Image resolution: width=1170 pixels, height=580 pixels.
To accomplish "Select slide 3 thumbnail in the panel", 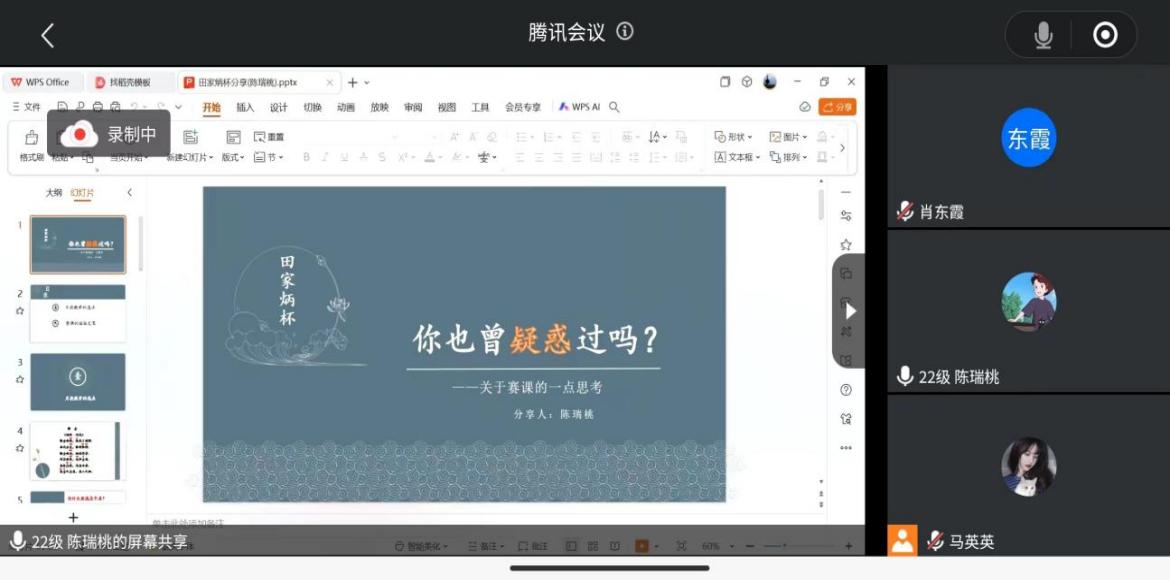I will 78,381.
